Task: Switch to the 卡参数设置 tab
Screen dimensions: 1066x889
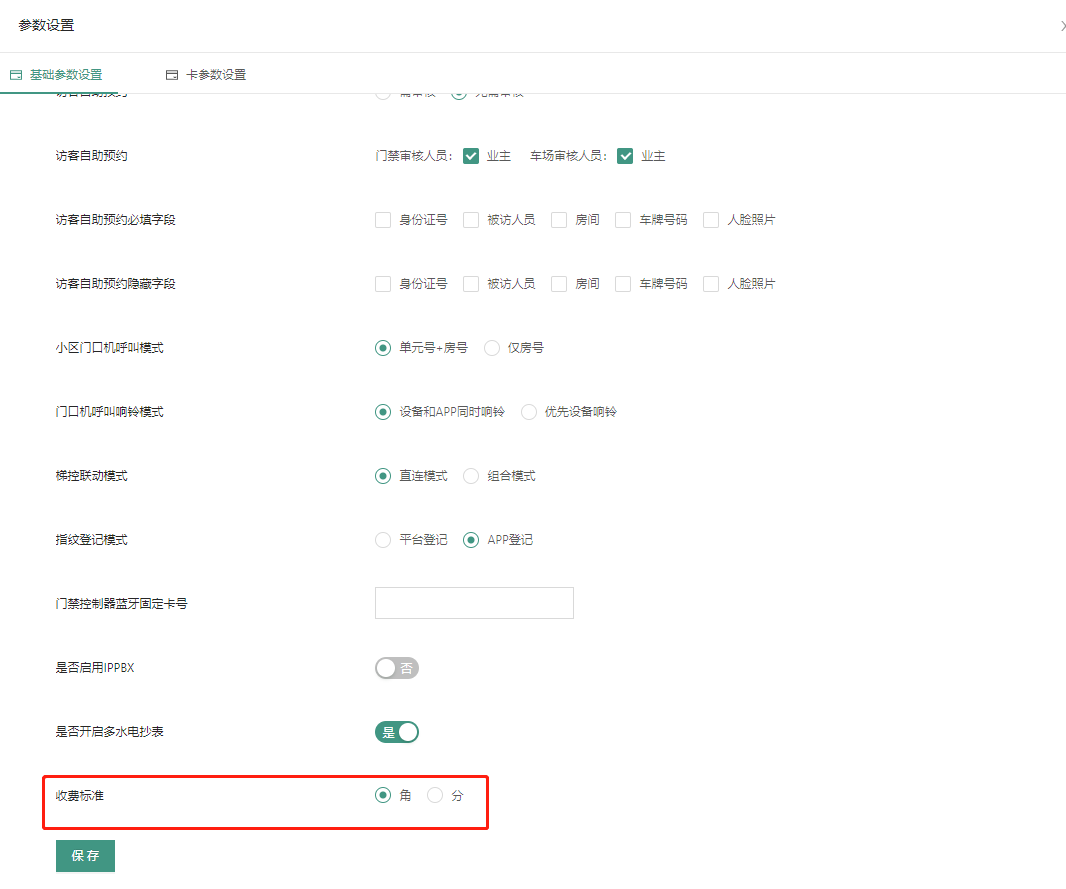Action: (206, 75)
